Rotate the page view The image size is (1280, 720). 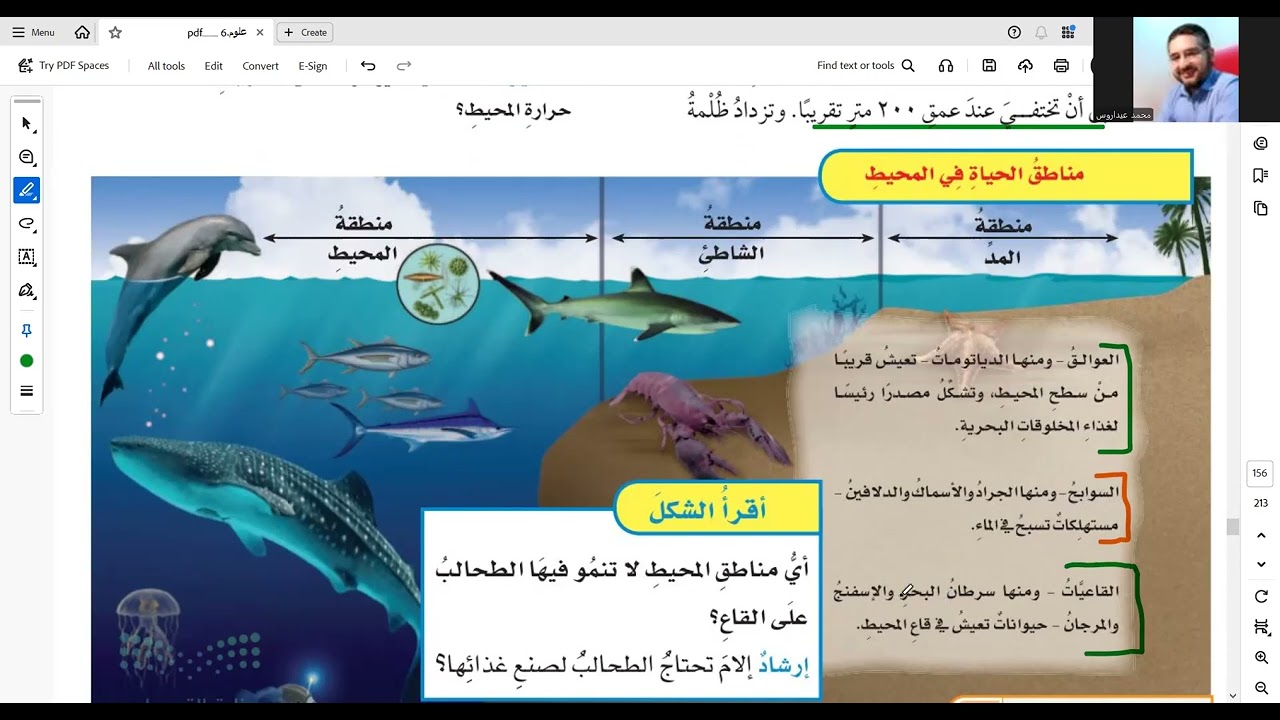(1260, 597)
